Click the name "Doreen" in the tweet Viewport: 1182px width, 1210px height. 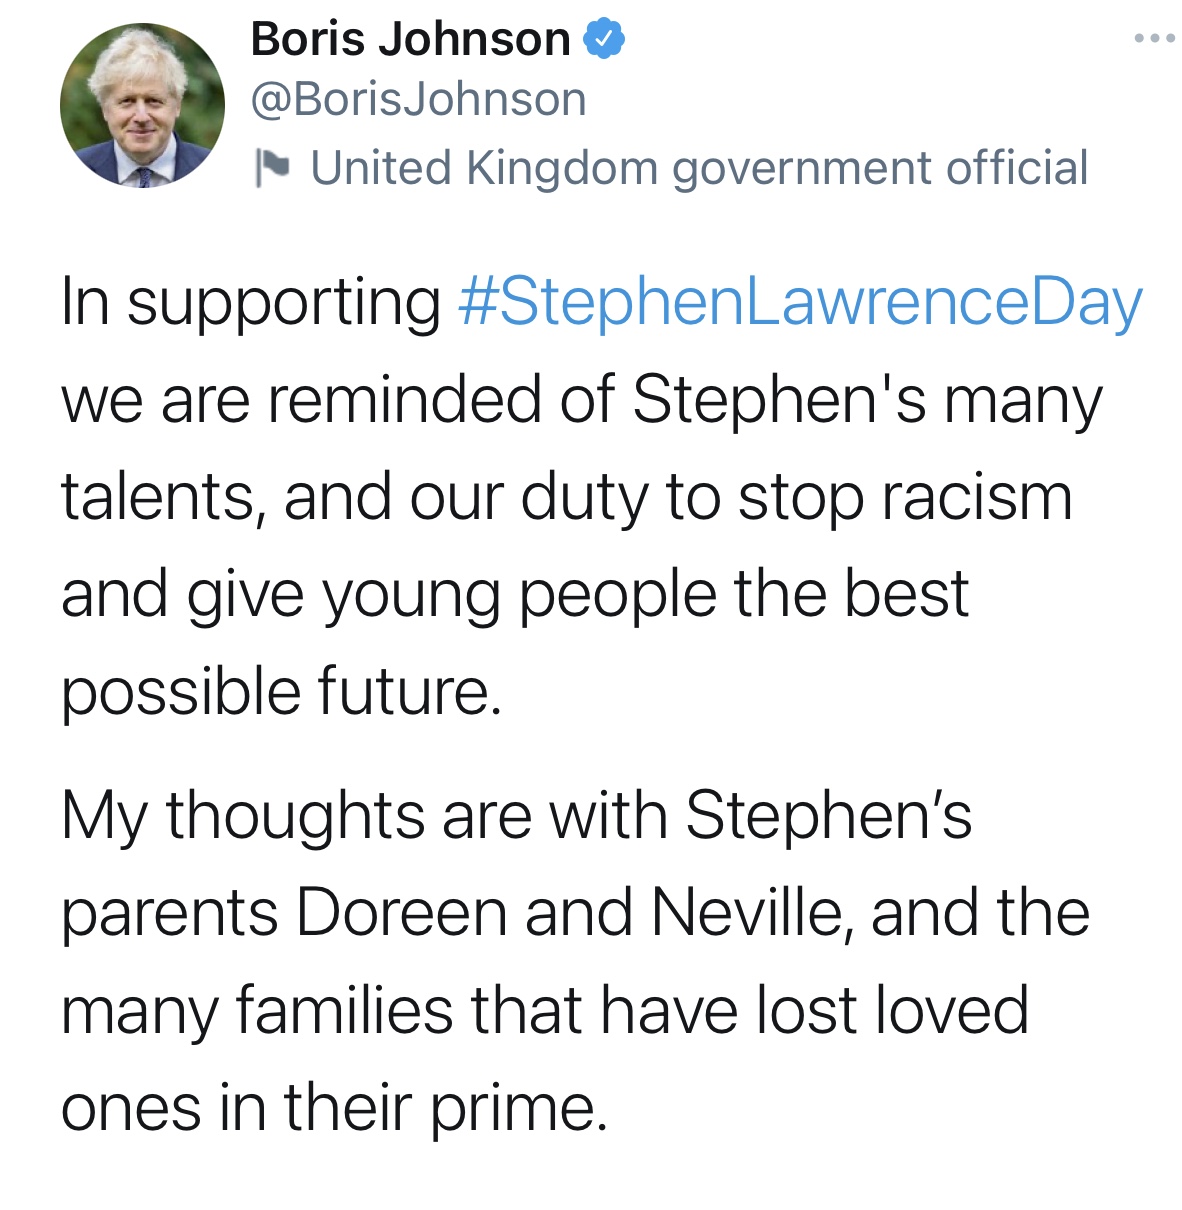[402, 912]
